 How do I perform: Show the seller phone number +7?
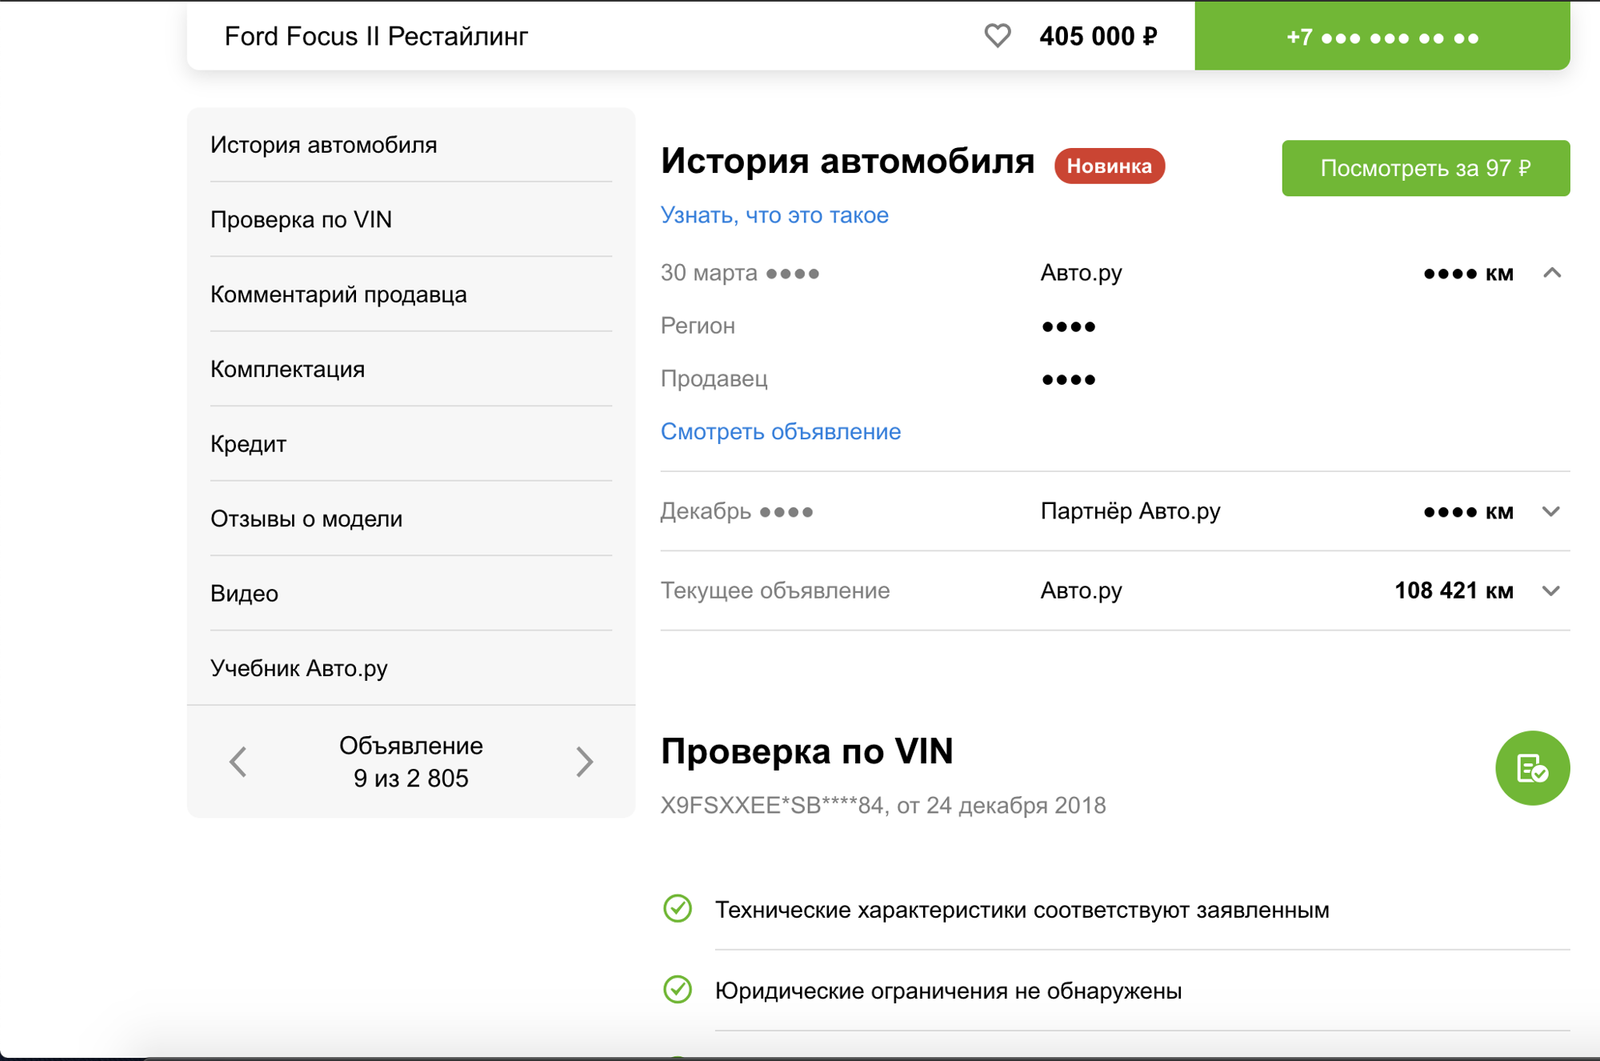tap(1382, 36)
